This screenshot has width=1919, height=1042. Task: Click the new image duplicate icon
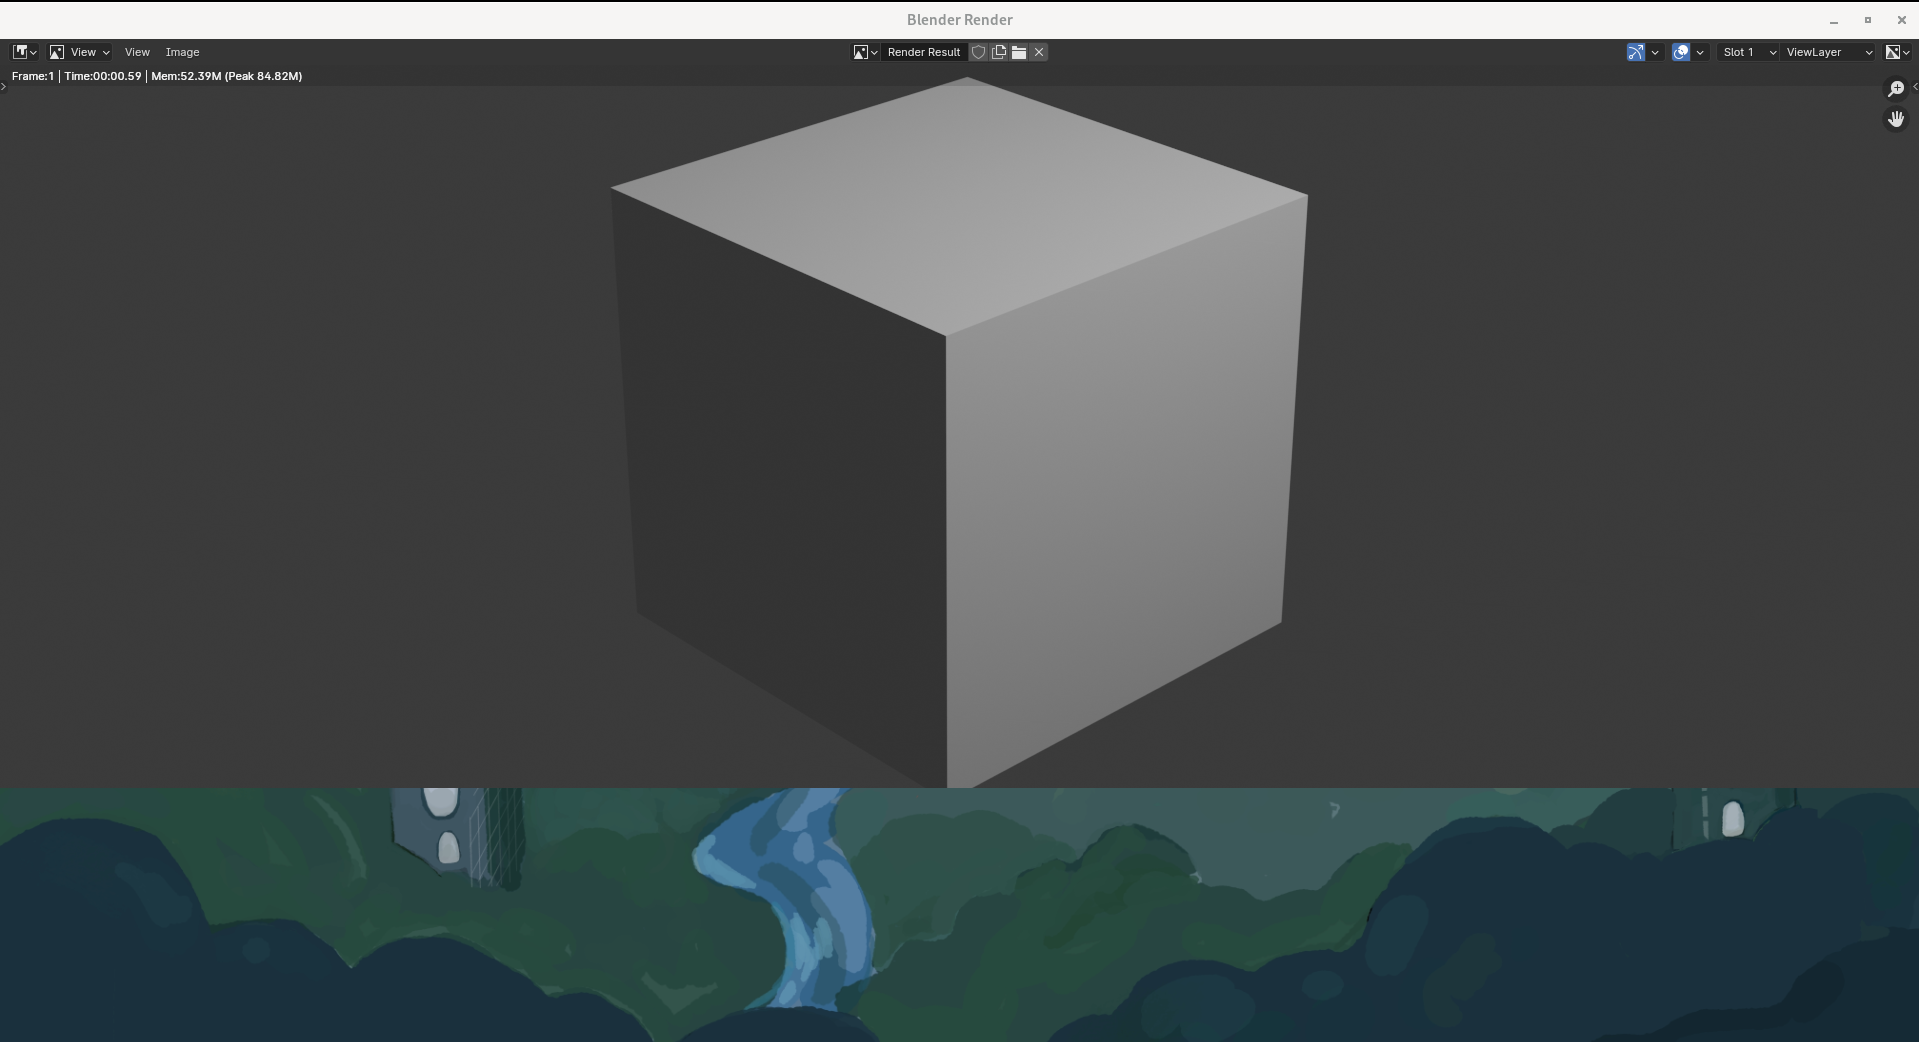998,52
